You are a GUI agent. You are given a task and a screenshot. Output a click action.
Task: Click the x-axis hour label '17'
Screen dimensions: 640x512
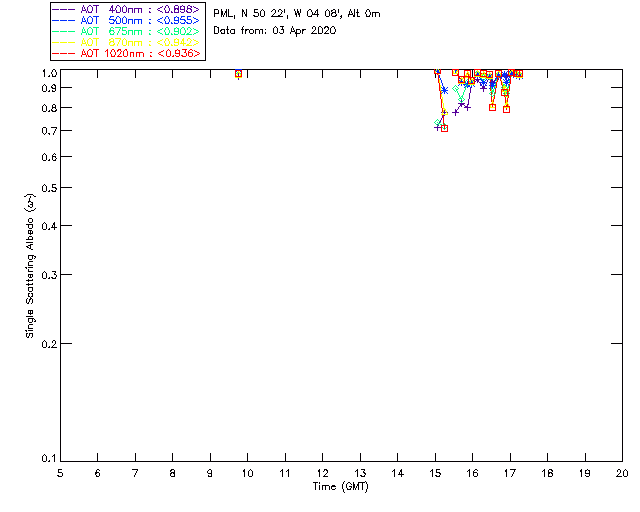coord(510,473)
